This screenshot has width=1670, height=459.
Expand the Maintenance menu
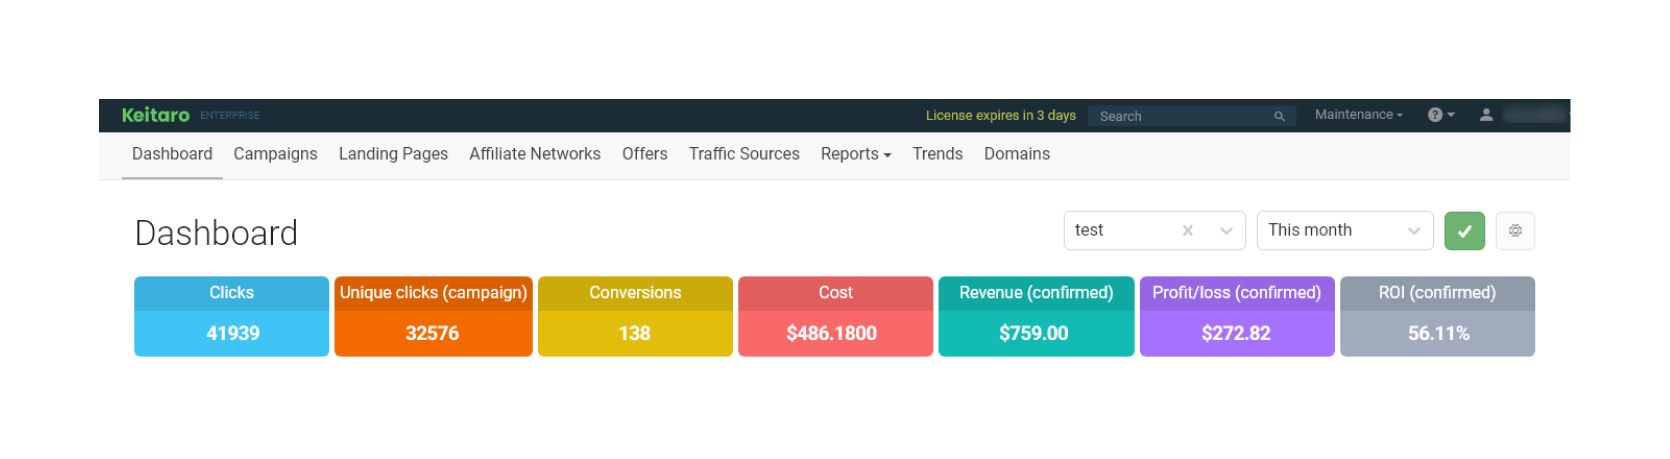tap(1358, 115)
